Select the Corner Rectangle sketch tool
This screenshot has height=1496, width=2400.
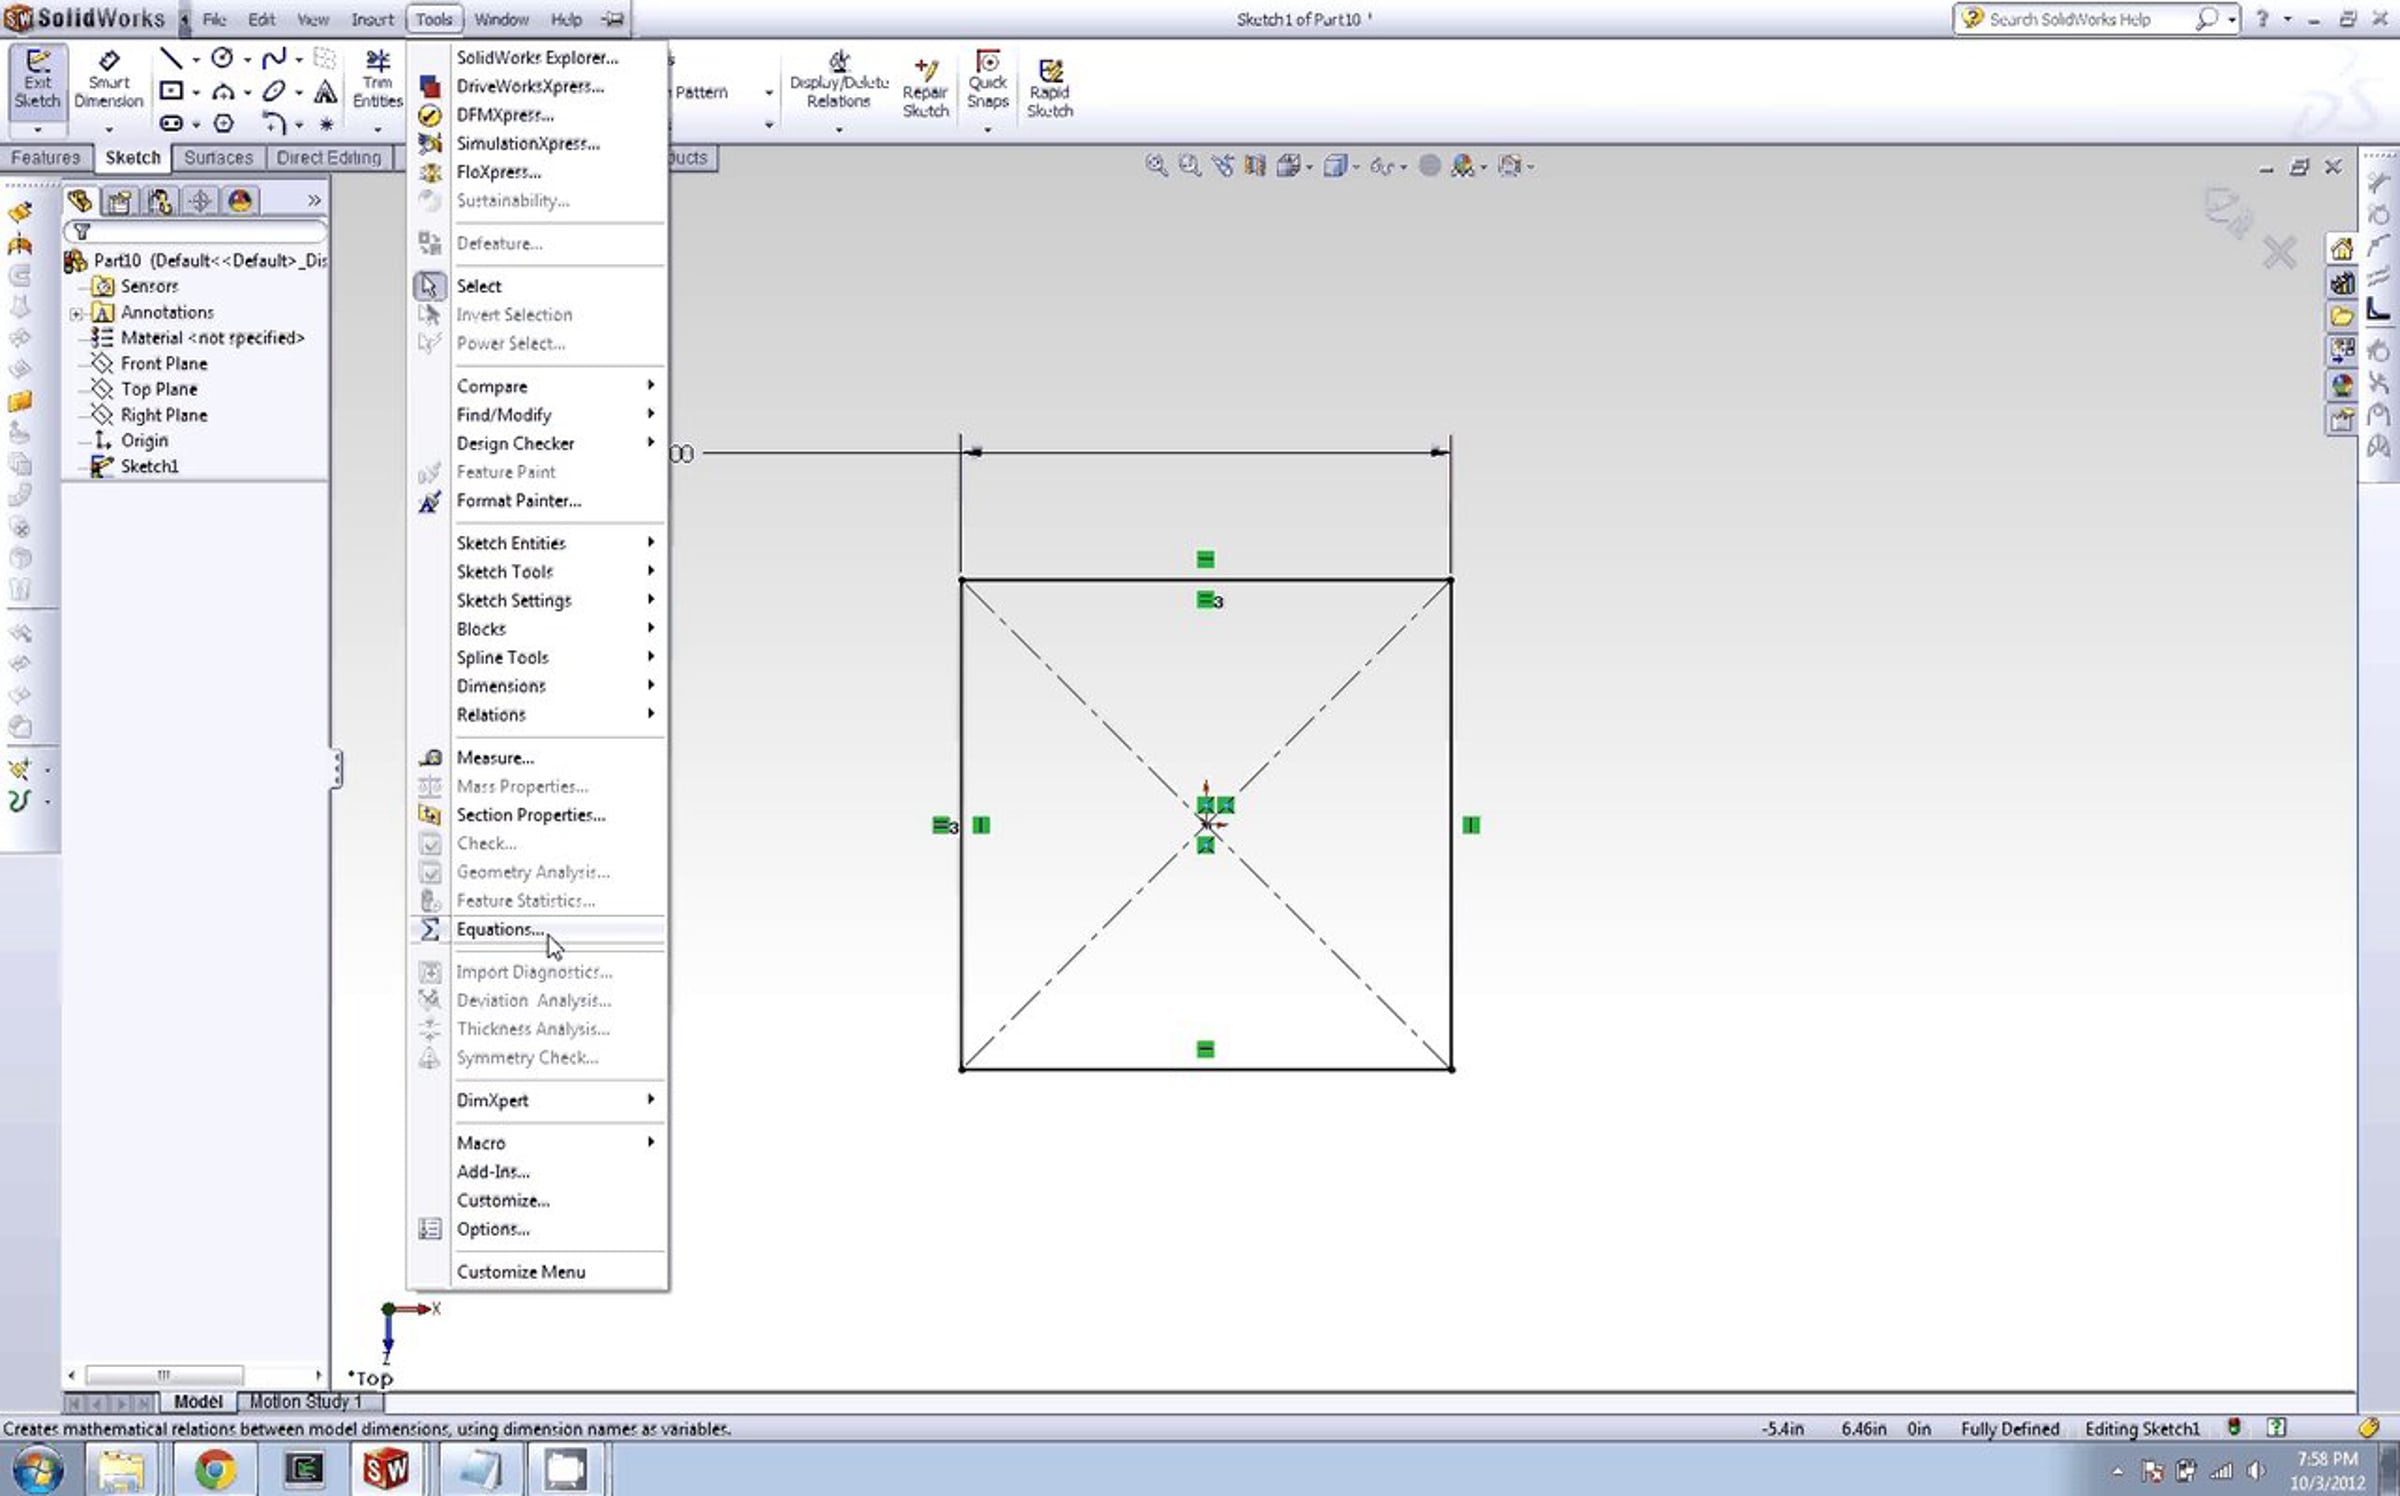(x=172, y=92)
